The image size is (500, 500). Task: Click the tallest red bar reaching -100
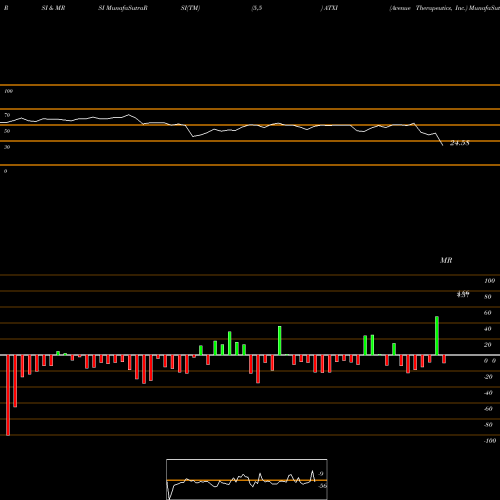[x=8, y=395]
